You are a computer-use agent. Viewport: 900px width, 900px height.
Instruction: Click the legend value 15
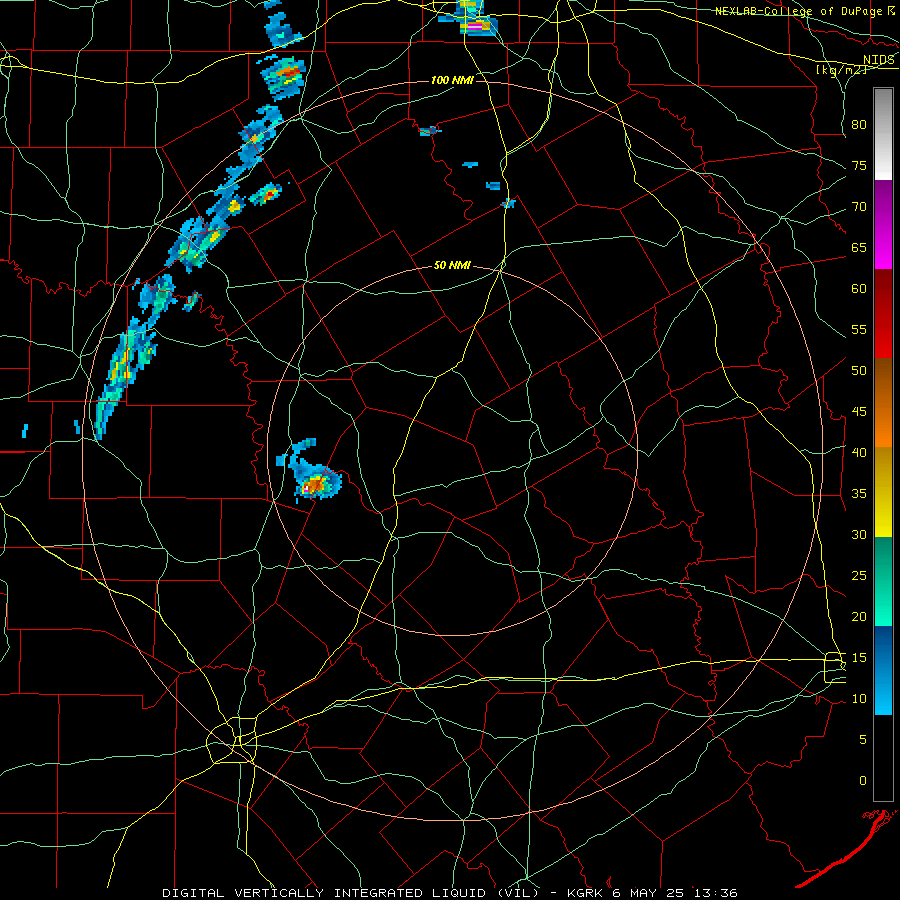[859, 658]
